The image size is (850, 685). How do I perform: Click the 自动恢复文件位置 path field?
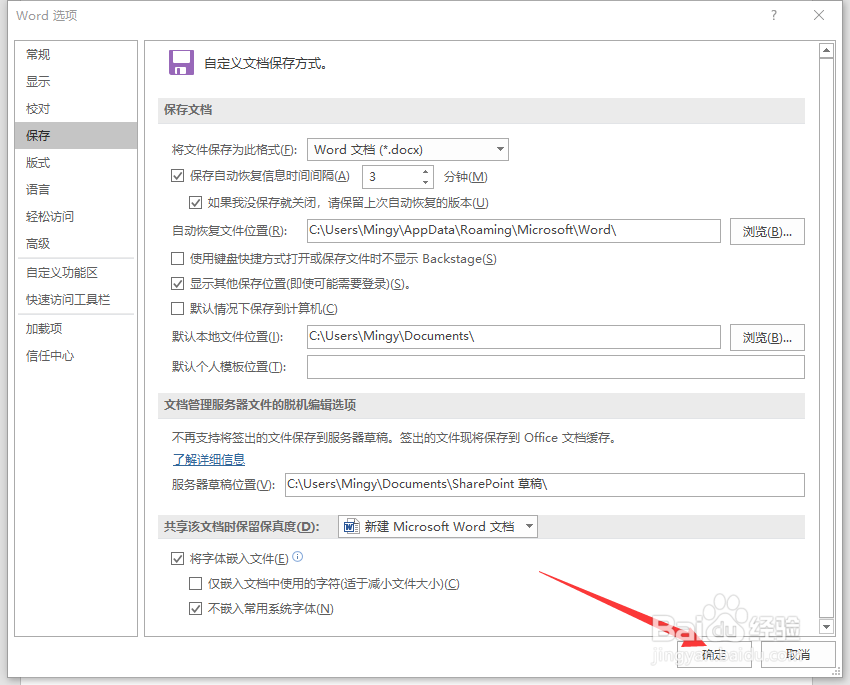pos(513,231)
